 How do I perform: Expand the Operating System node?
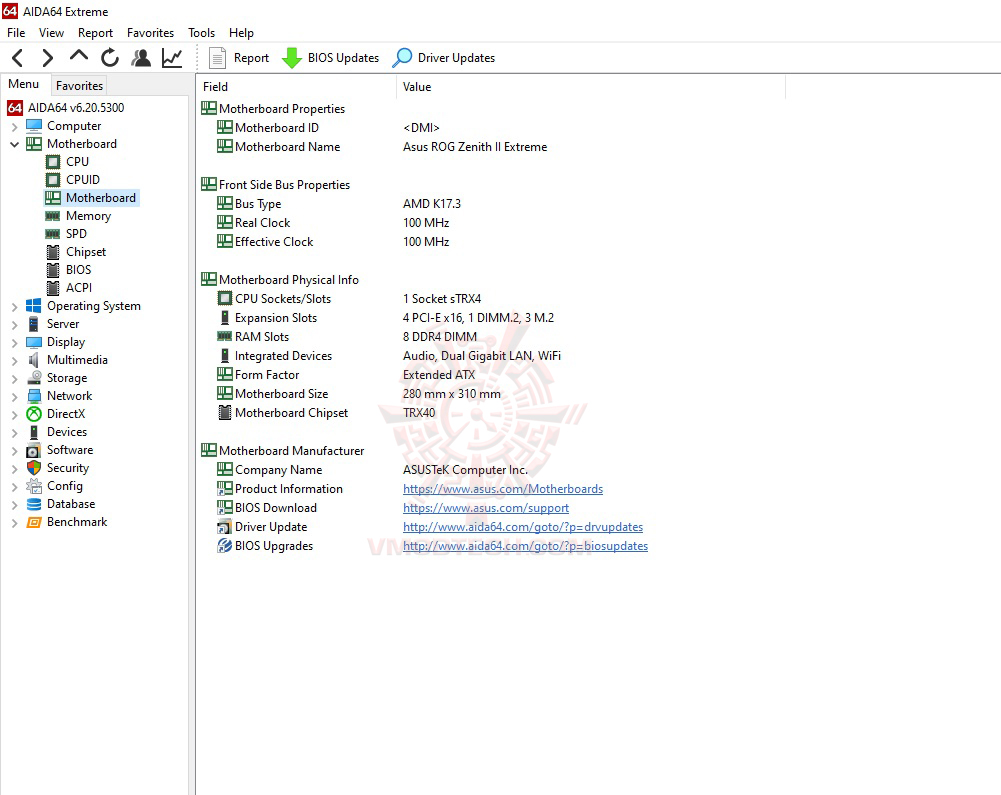coord(14,307)
